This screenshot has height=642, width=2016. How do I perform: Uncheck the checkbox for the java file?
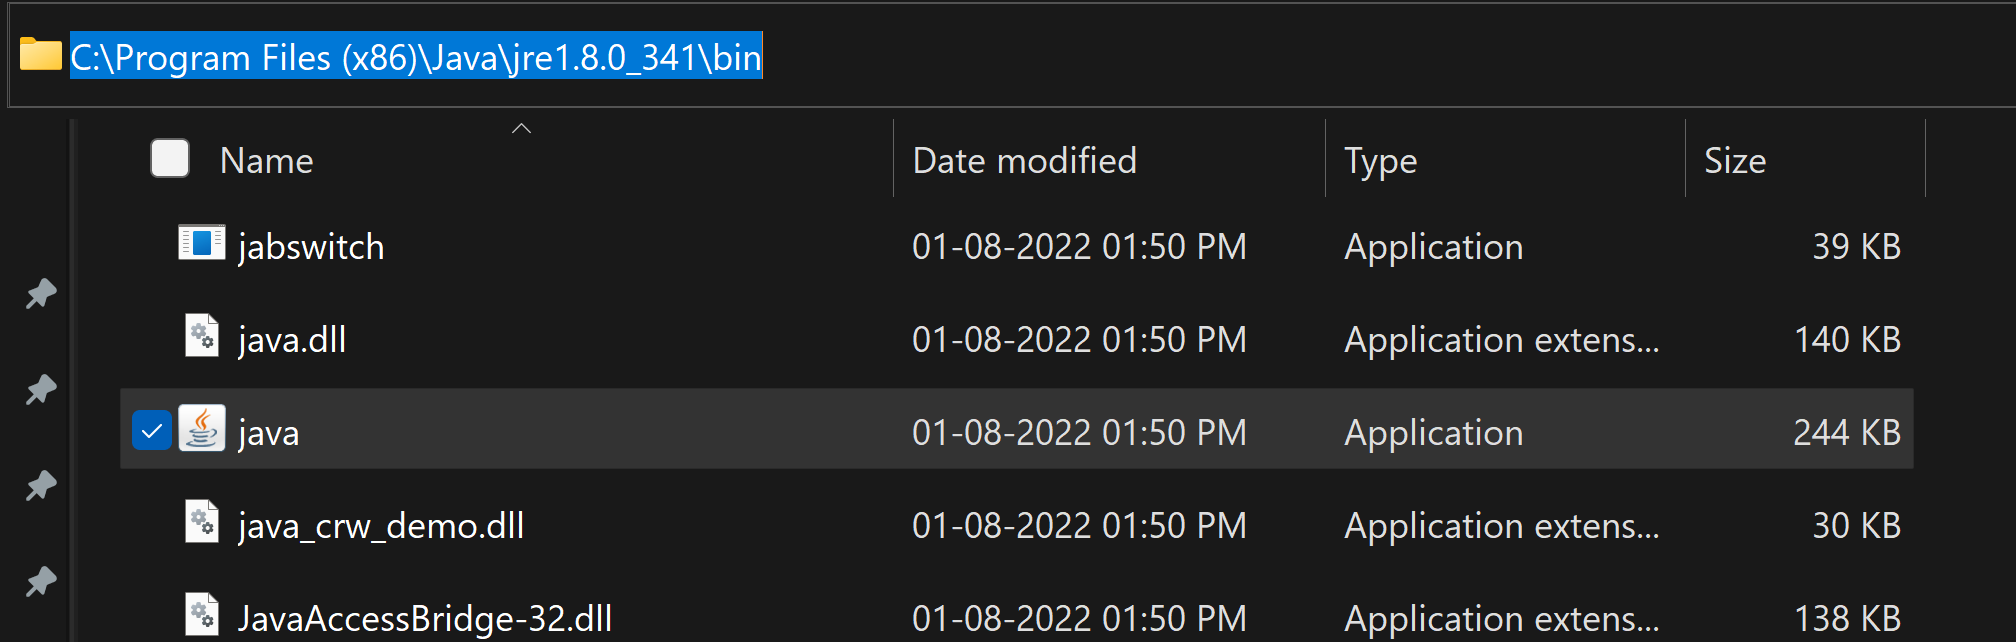152,431
